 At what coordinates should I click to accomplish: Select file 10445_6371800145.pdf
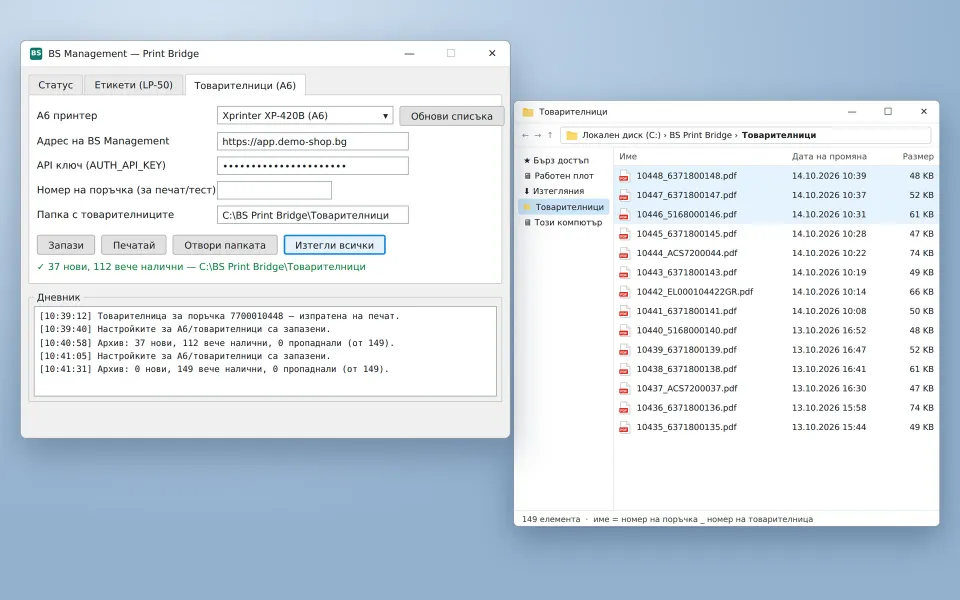[x=776, y=234]
